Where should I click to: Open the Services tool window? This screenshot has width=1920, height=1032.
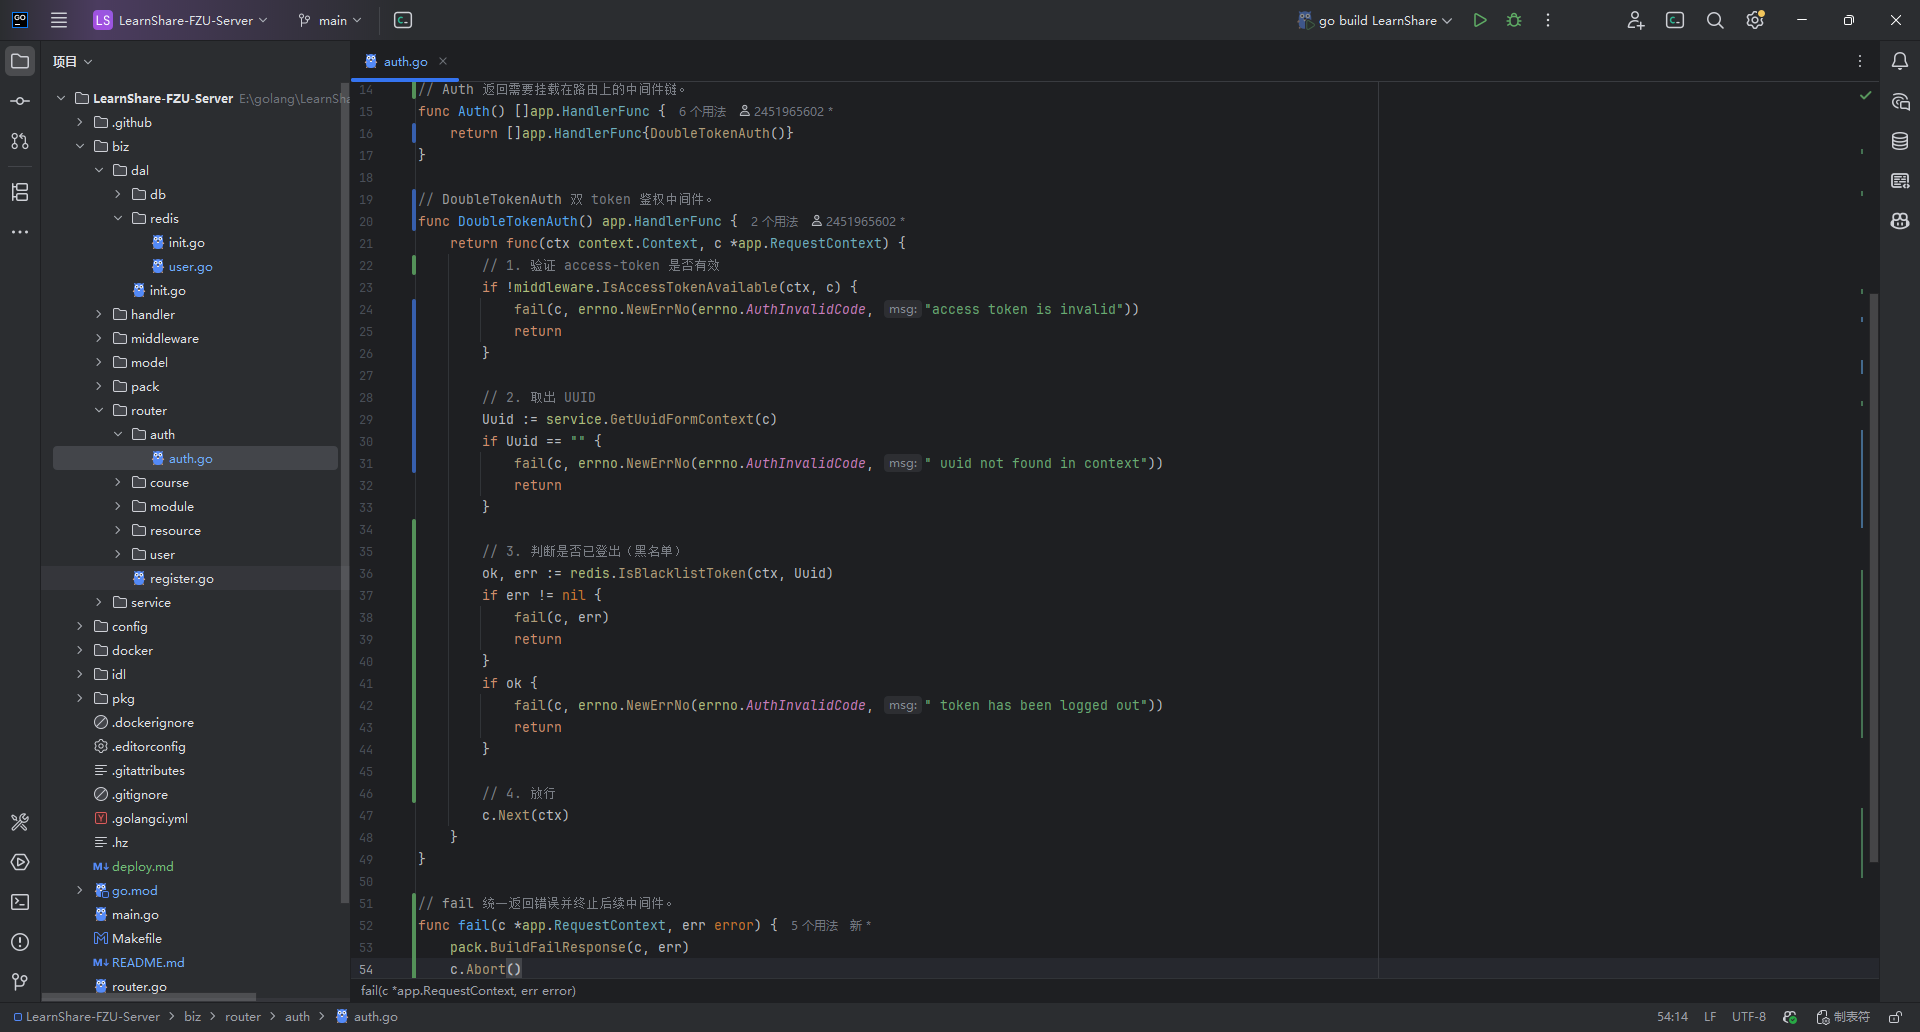pyautogui.click(x=20, y=862)
